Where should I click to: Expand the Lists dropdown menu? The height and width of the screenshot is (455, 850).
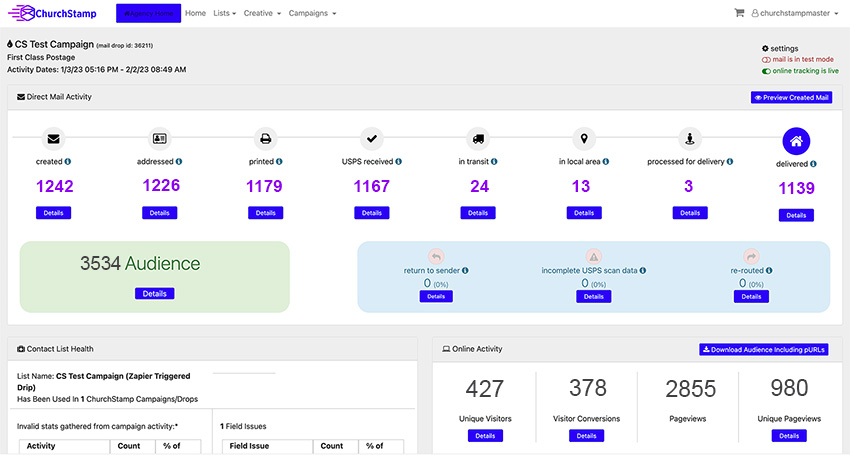click(224, 13)
